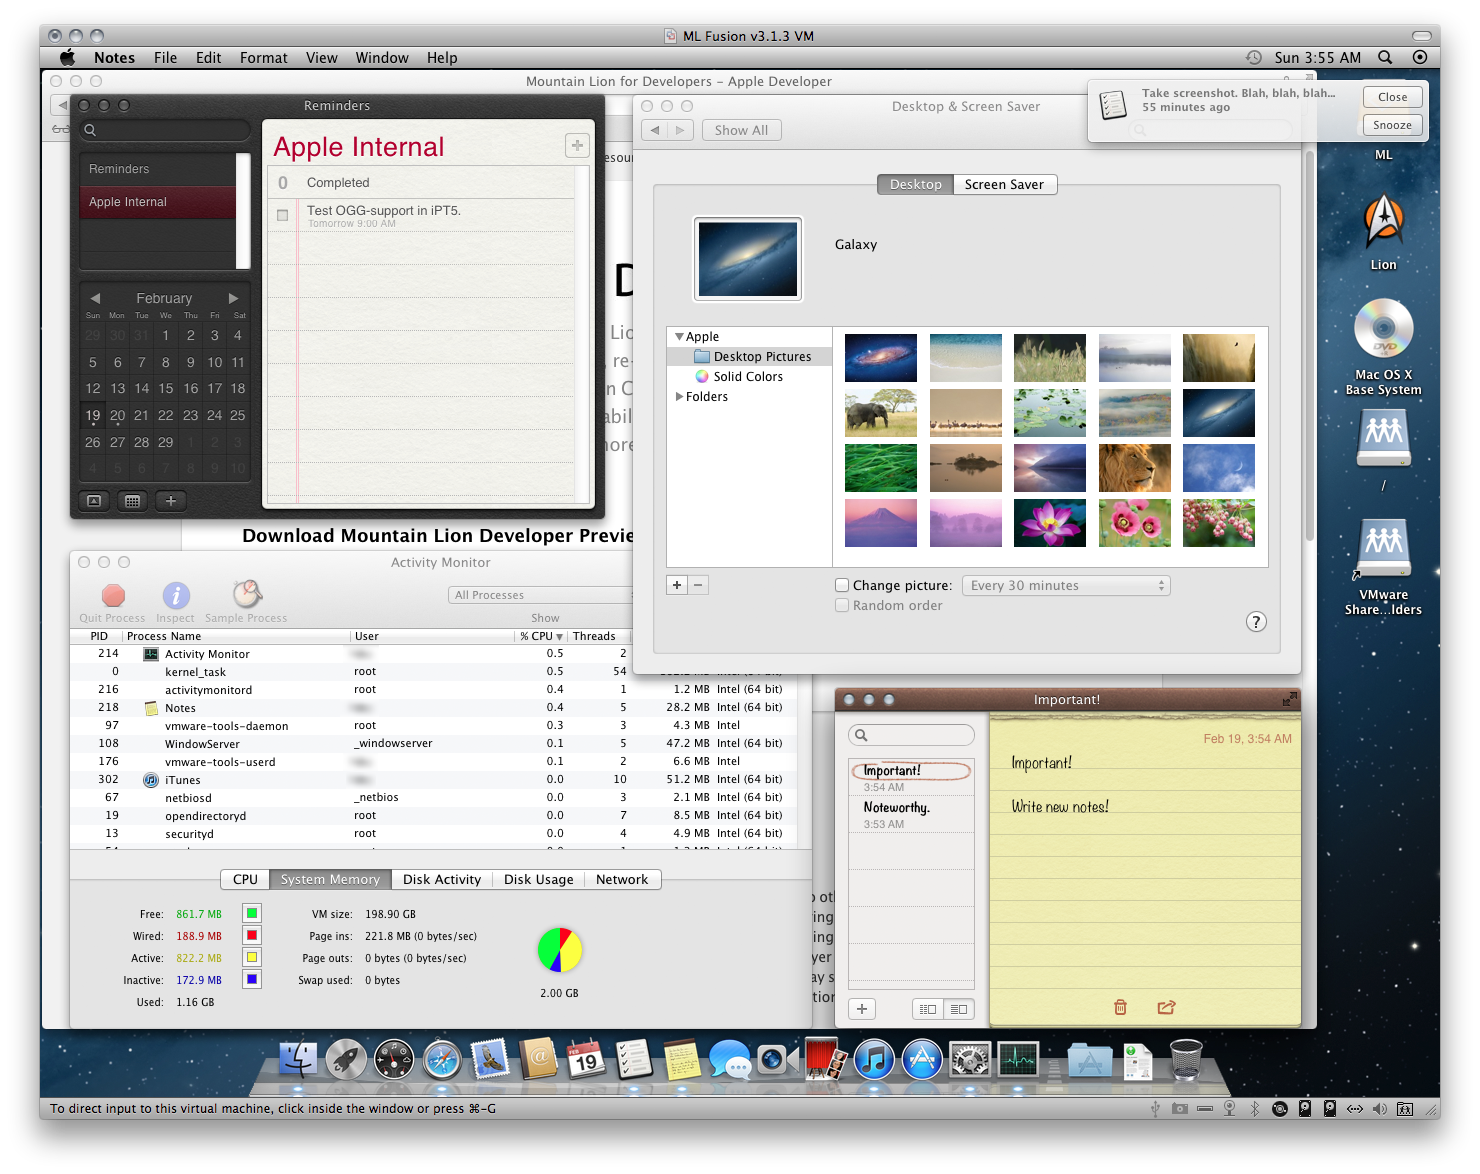
Task: Click the green Free memory color swatch
Action: click(252, 913)
